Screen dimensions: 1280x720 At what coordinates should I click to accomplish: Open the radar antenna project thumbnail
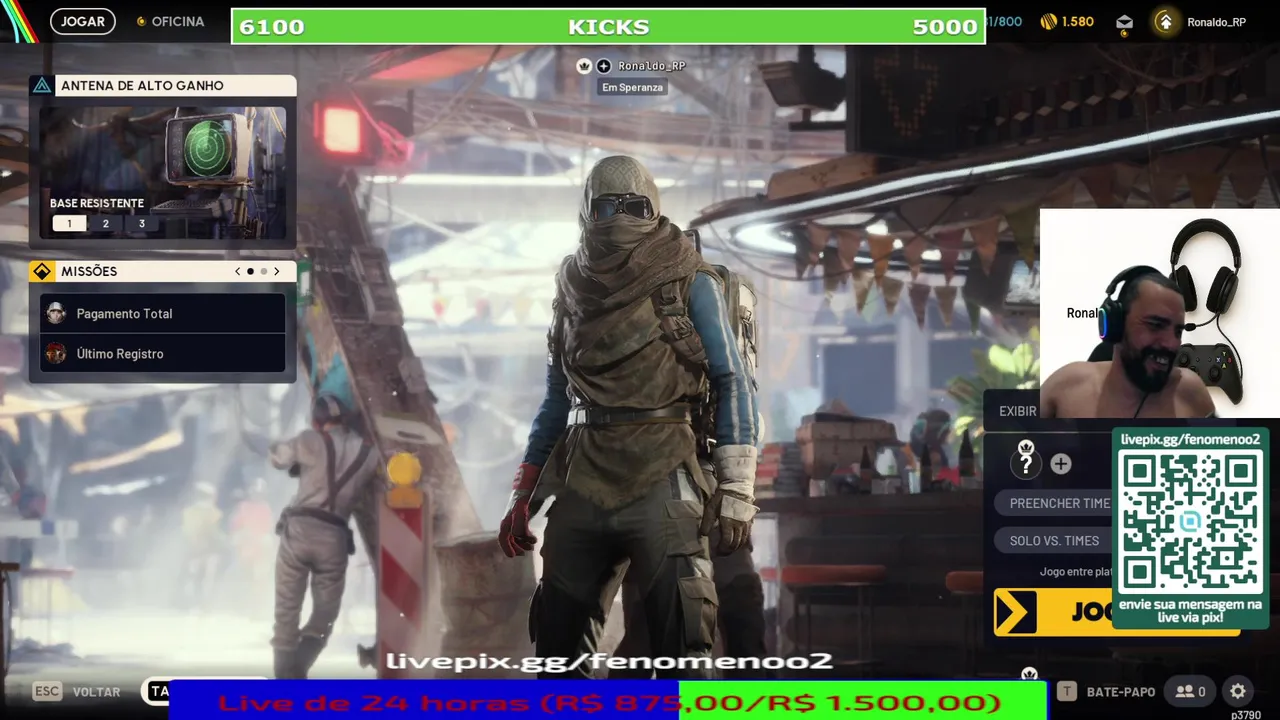pos(163,172)
